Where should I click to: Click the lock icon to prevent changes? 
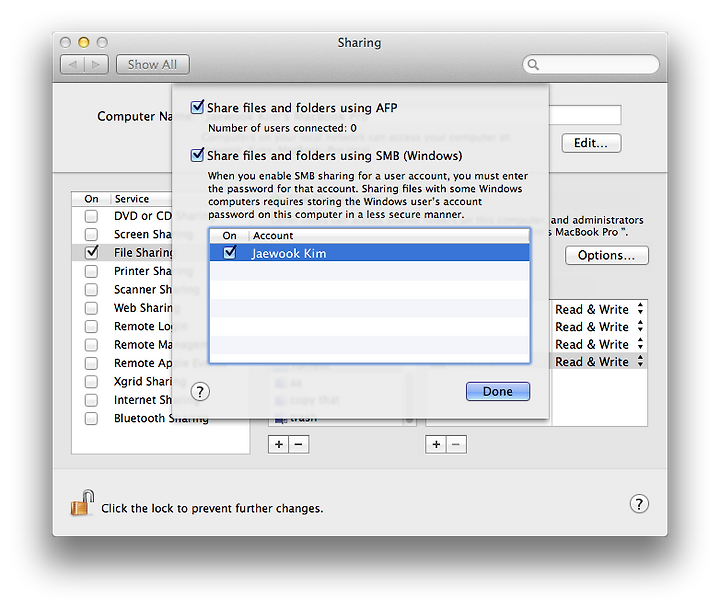tap(83, 502)
